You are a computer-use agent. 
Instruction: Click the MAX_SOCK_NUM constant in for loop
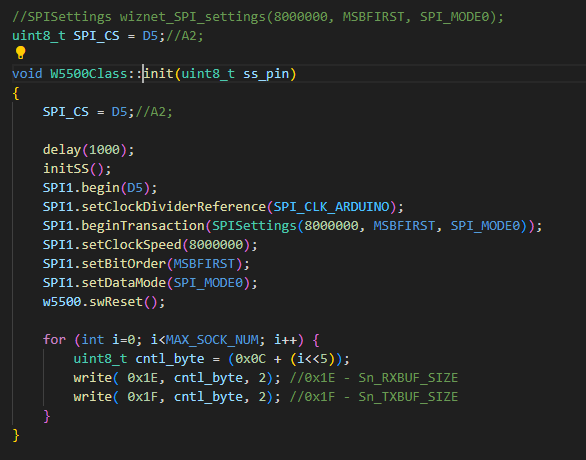212,340
